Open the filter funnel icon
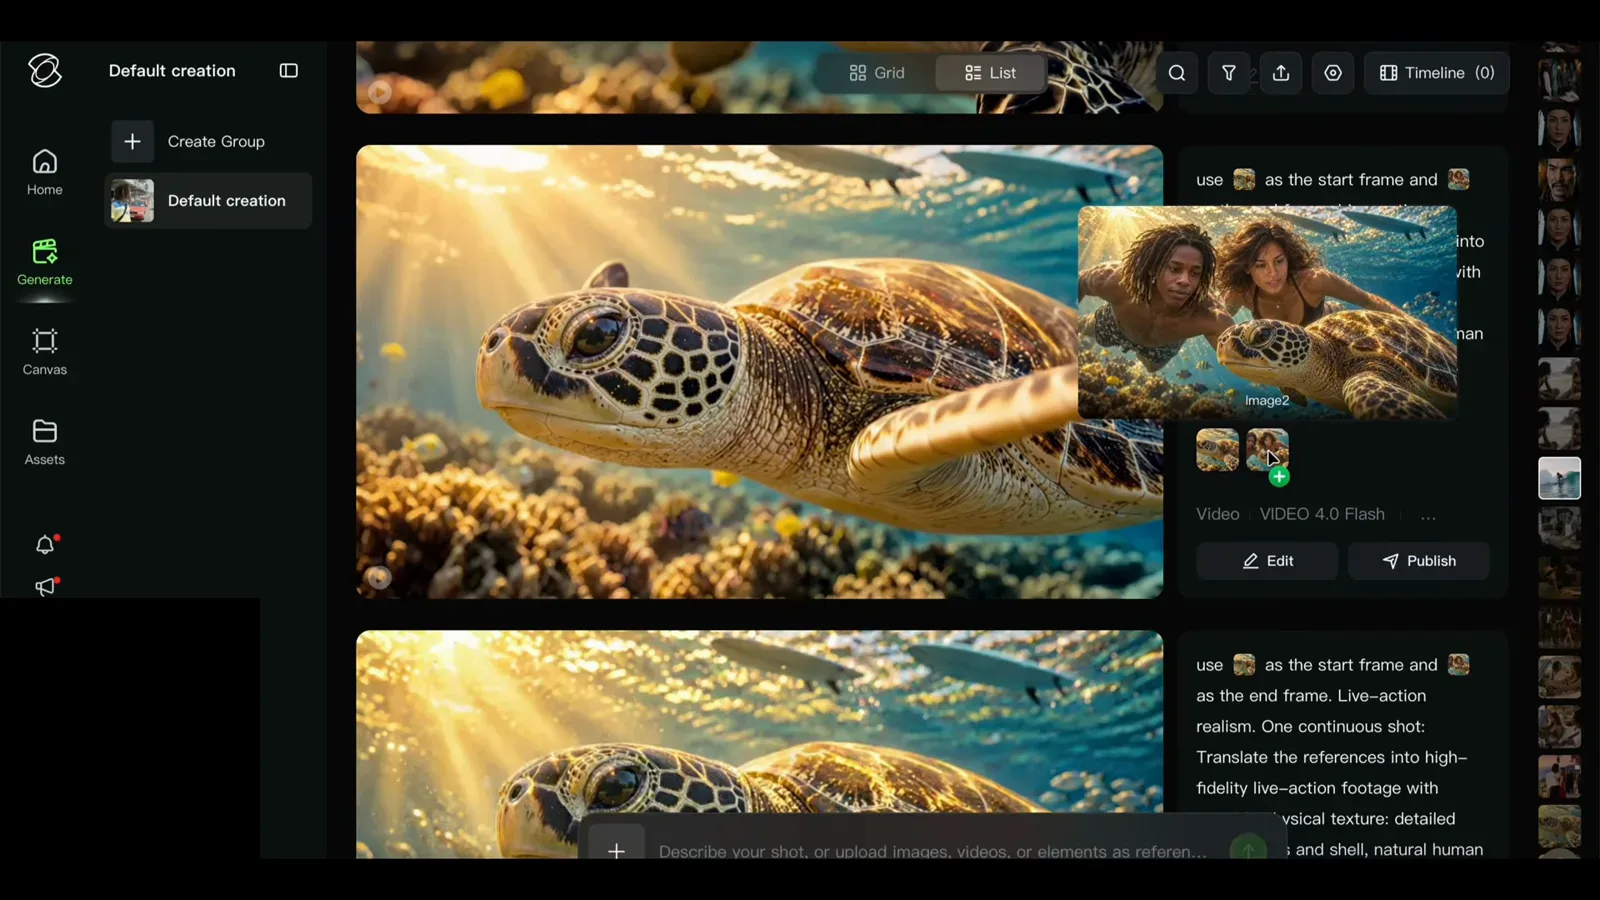The image size is (1600, 900). click(x=1229, y=73)
